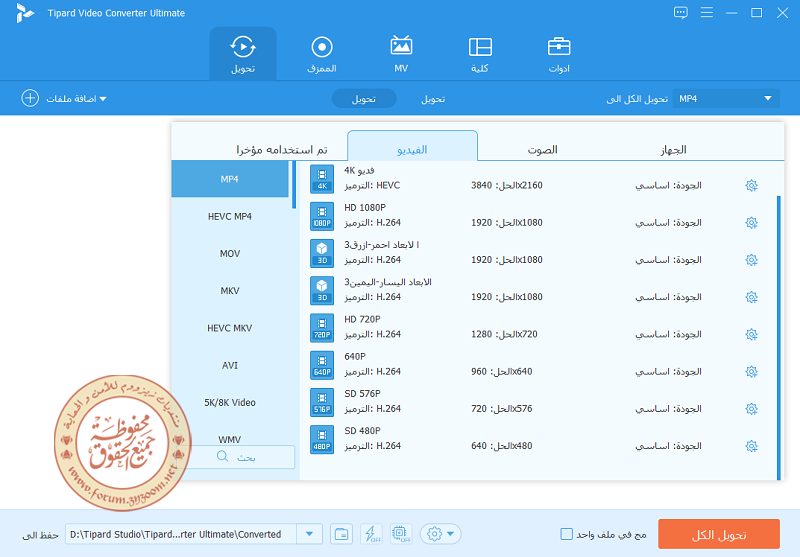Open settings gear for 4K video preset
The width and height of the screenshot is (800, 557).
click(752, 186)
